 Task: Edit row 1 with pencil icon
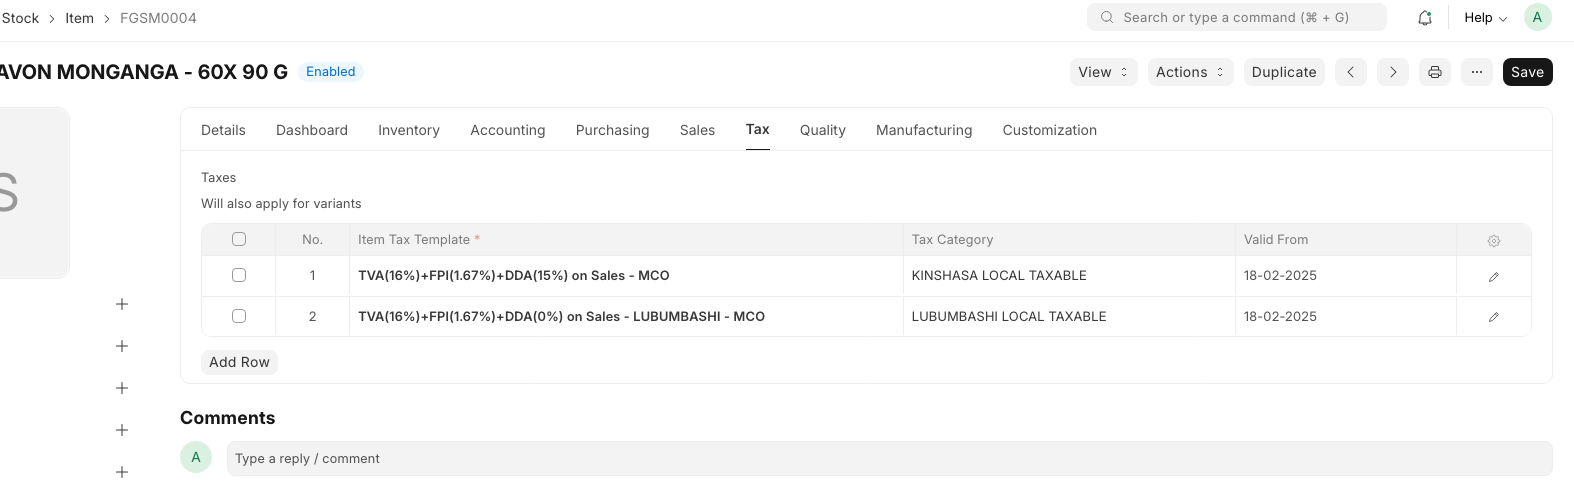(1493, 277)
